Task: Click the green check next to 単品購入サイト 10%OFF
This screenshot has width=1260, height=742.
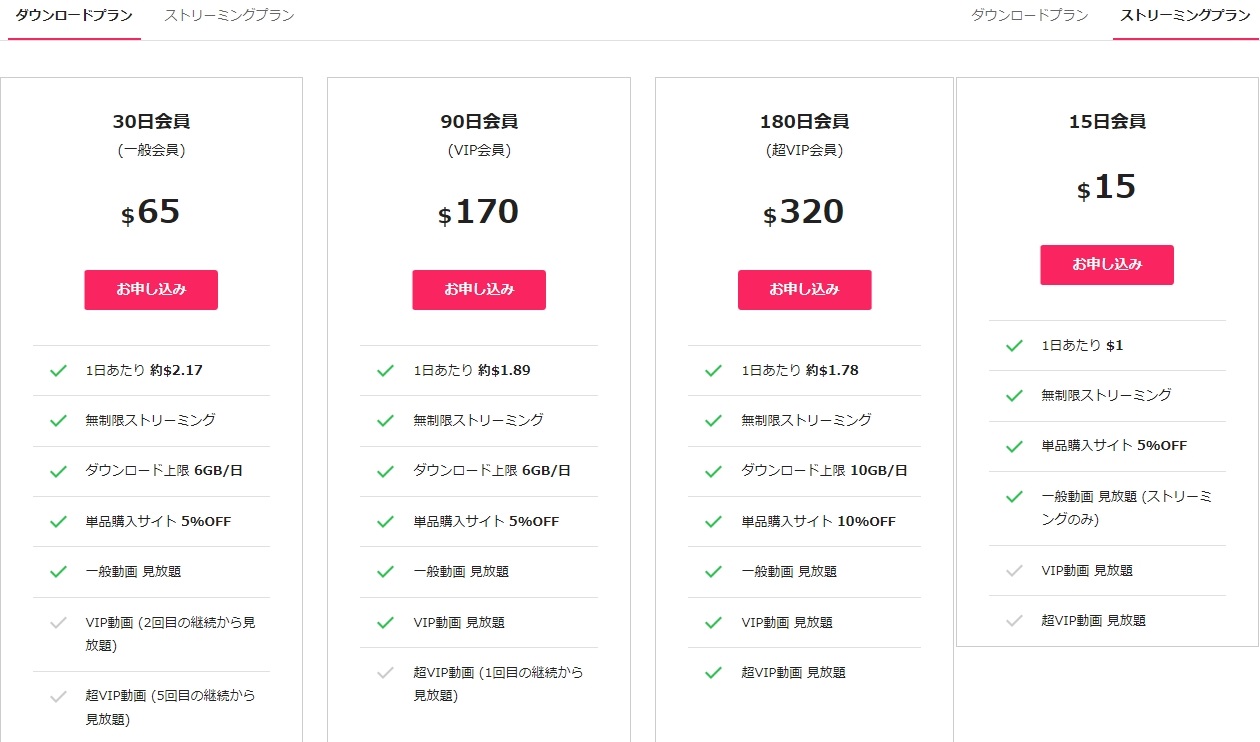Action: (713, 522)
